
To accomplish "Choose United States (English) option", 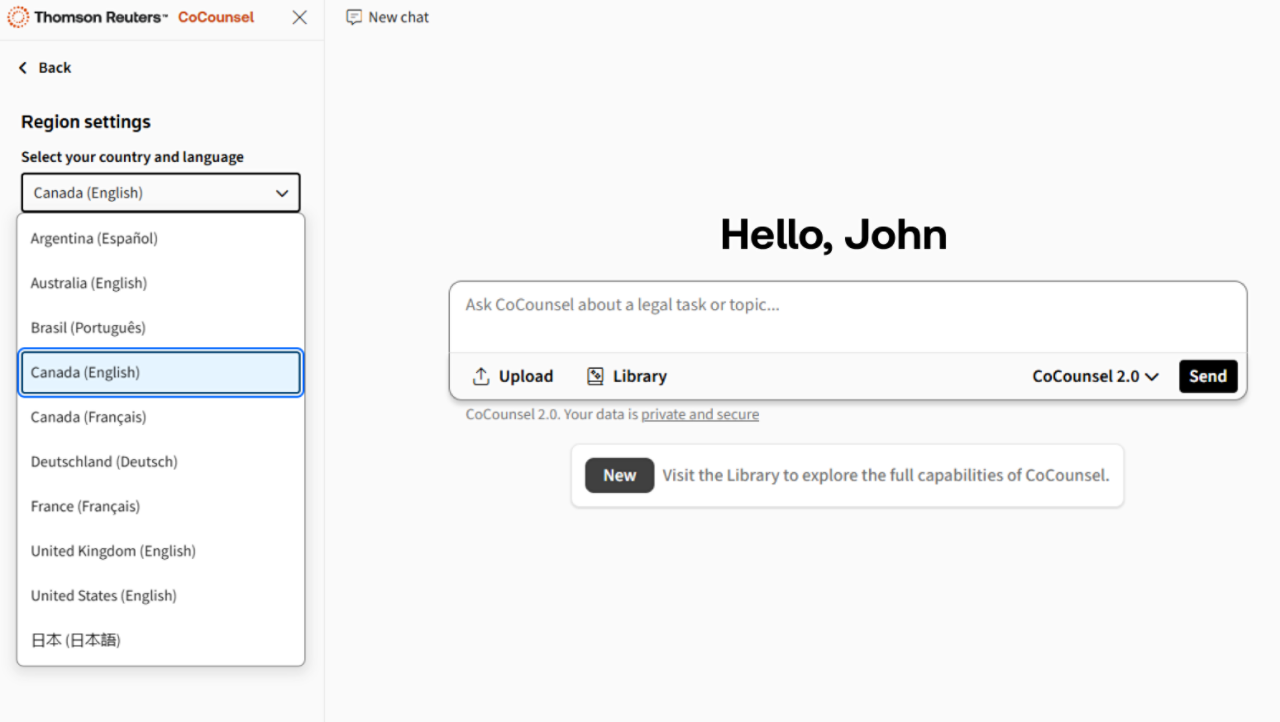I will pyautogui.click(x=103, y=596).
